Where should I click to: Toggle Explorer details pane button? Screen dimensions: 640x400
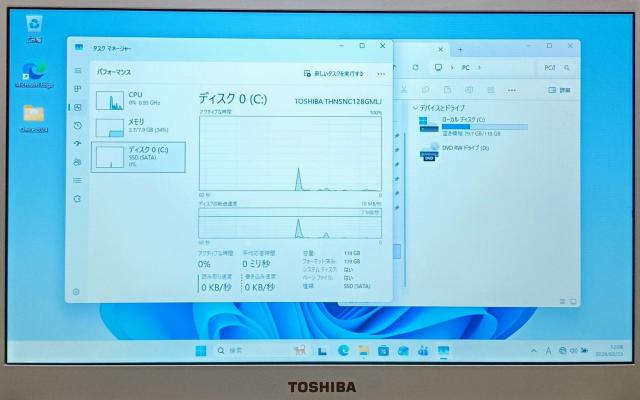coord(559,90)
